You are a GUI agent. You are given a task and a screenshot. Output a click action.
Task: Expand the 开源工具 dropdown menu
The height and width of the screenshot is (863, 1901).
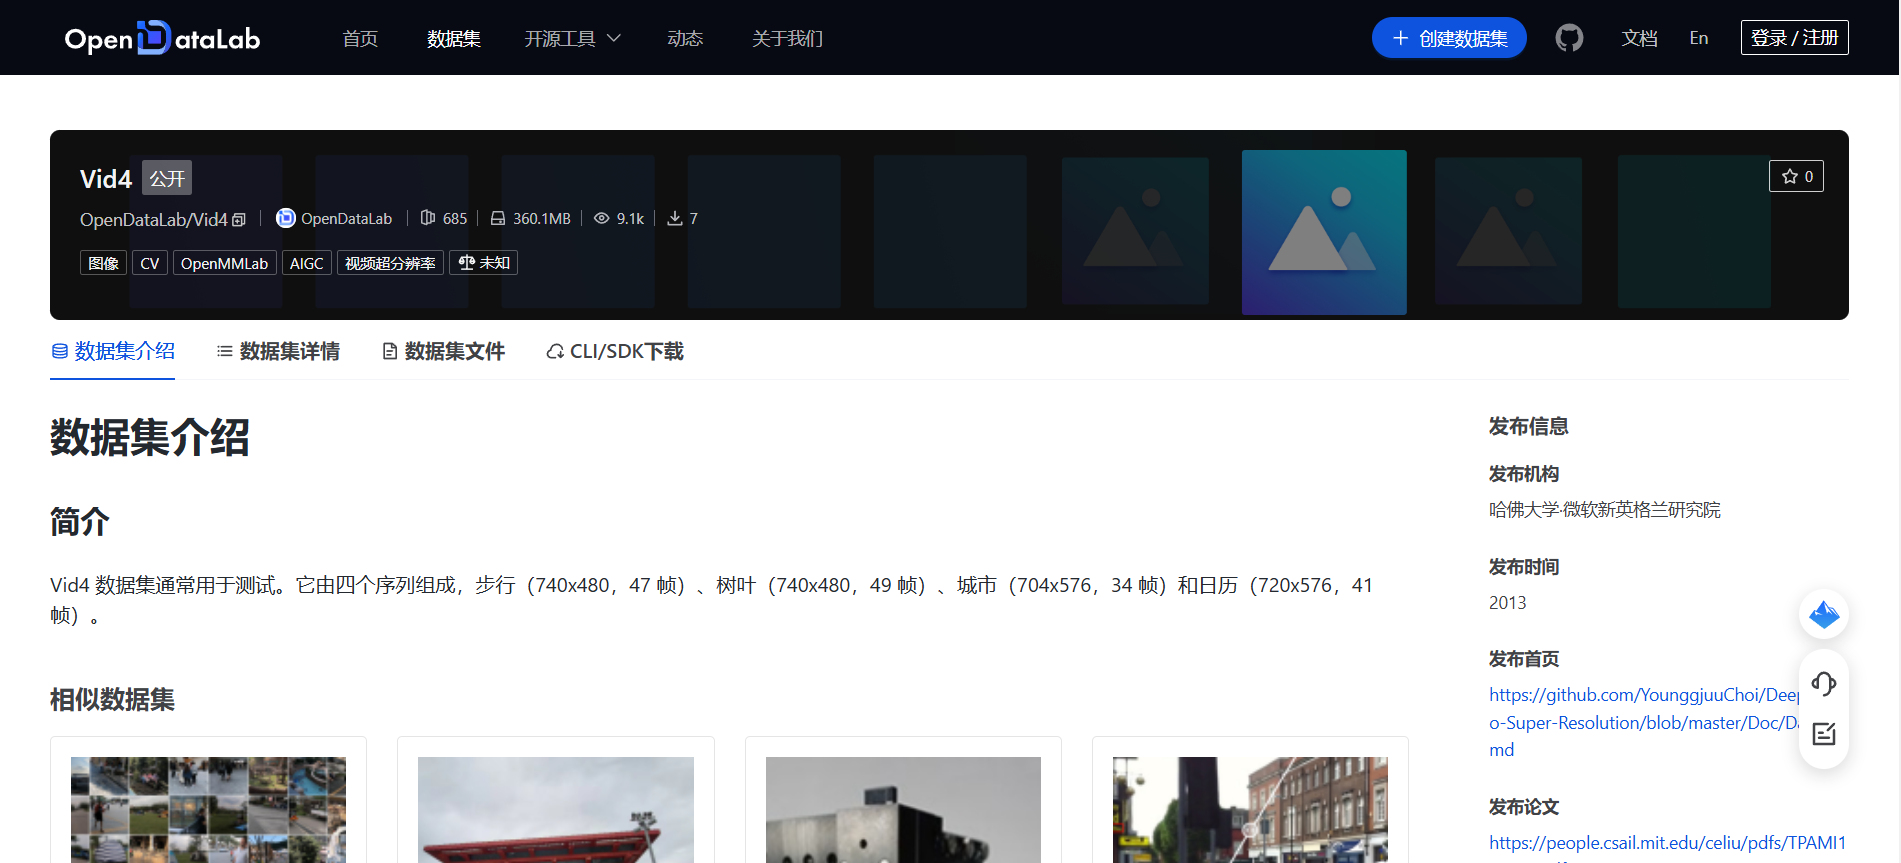click(572, 38)
